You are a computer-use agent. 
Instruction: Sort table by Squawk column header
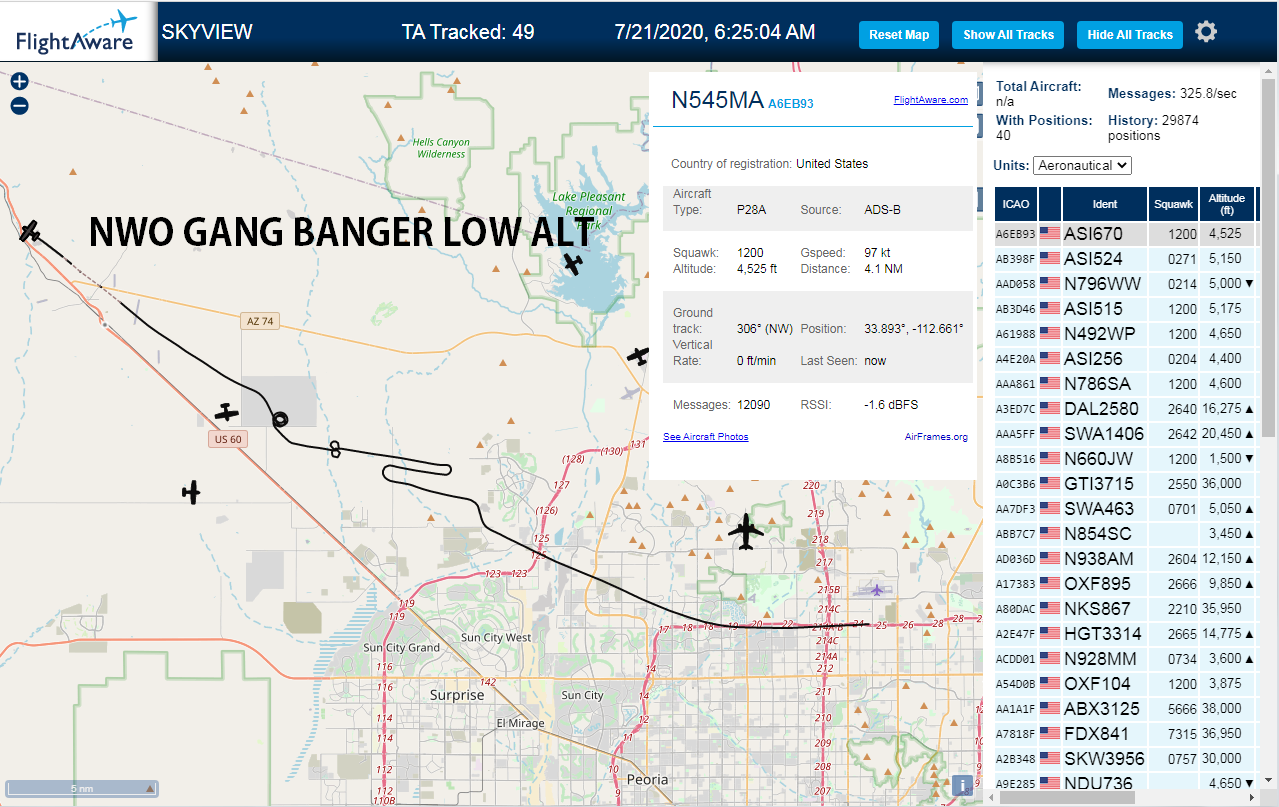pyautogui.click(x=1173, y=204)
